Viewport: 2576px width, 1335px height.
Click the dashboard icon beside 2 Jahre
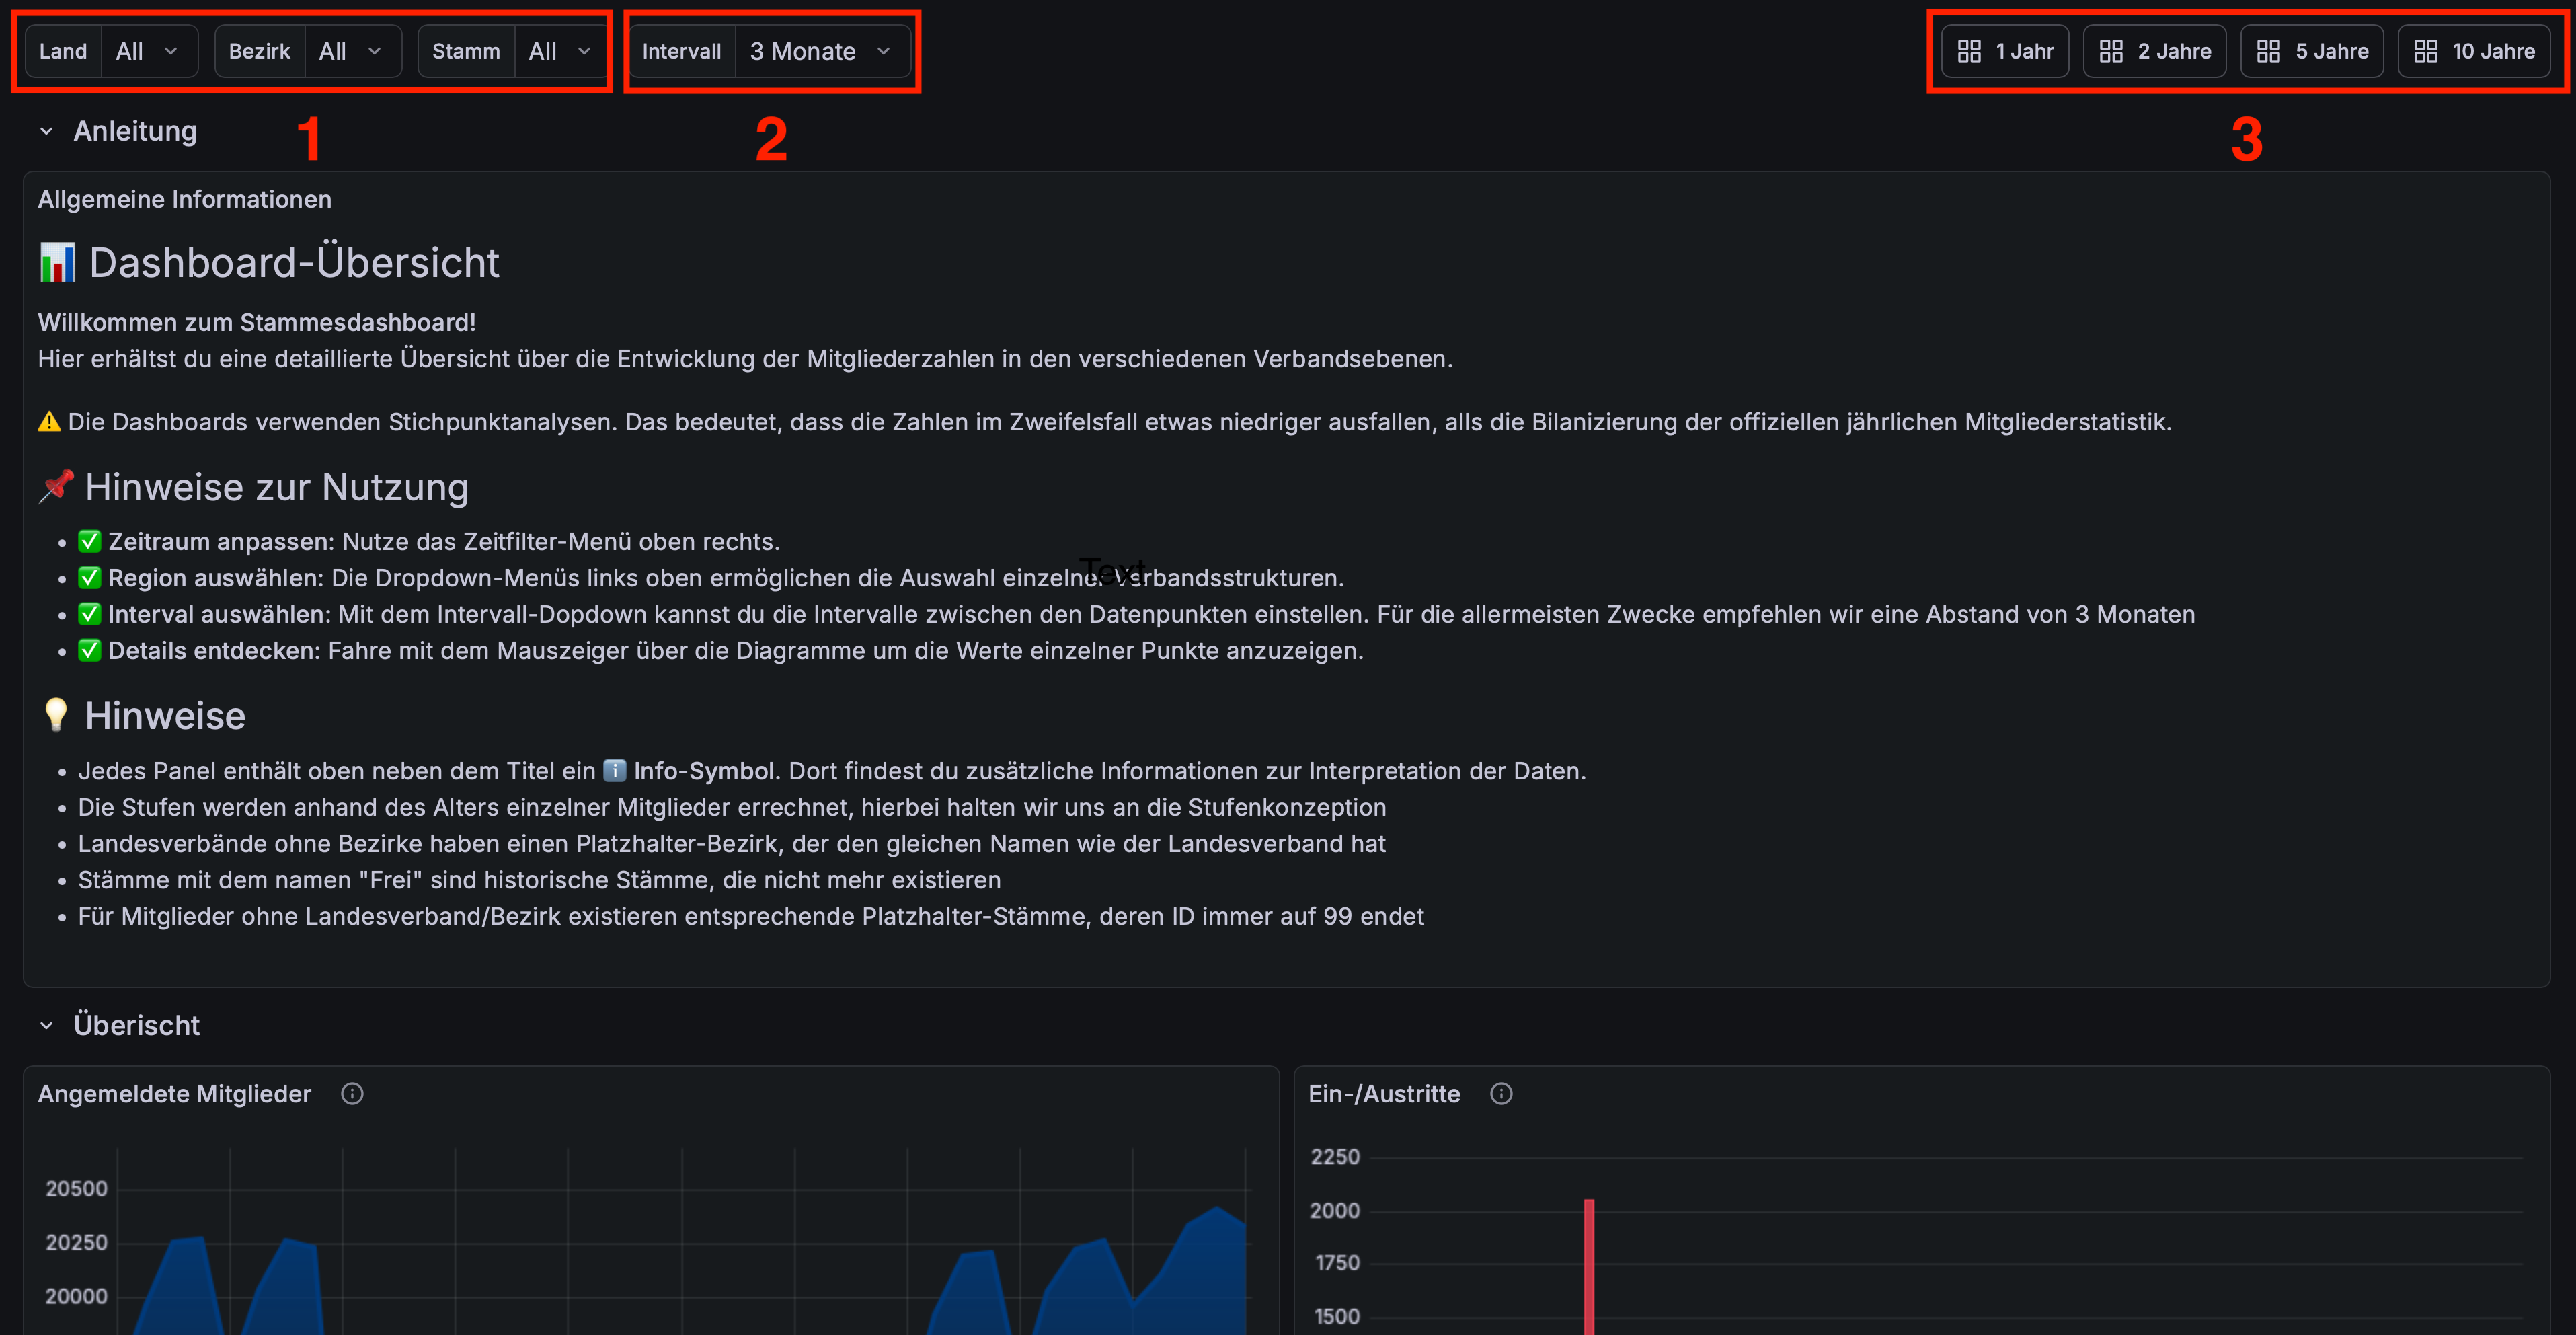[x=2112, y=50]
